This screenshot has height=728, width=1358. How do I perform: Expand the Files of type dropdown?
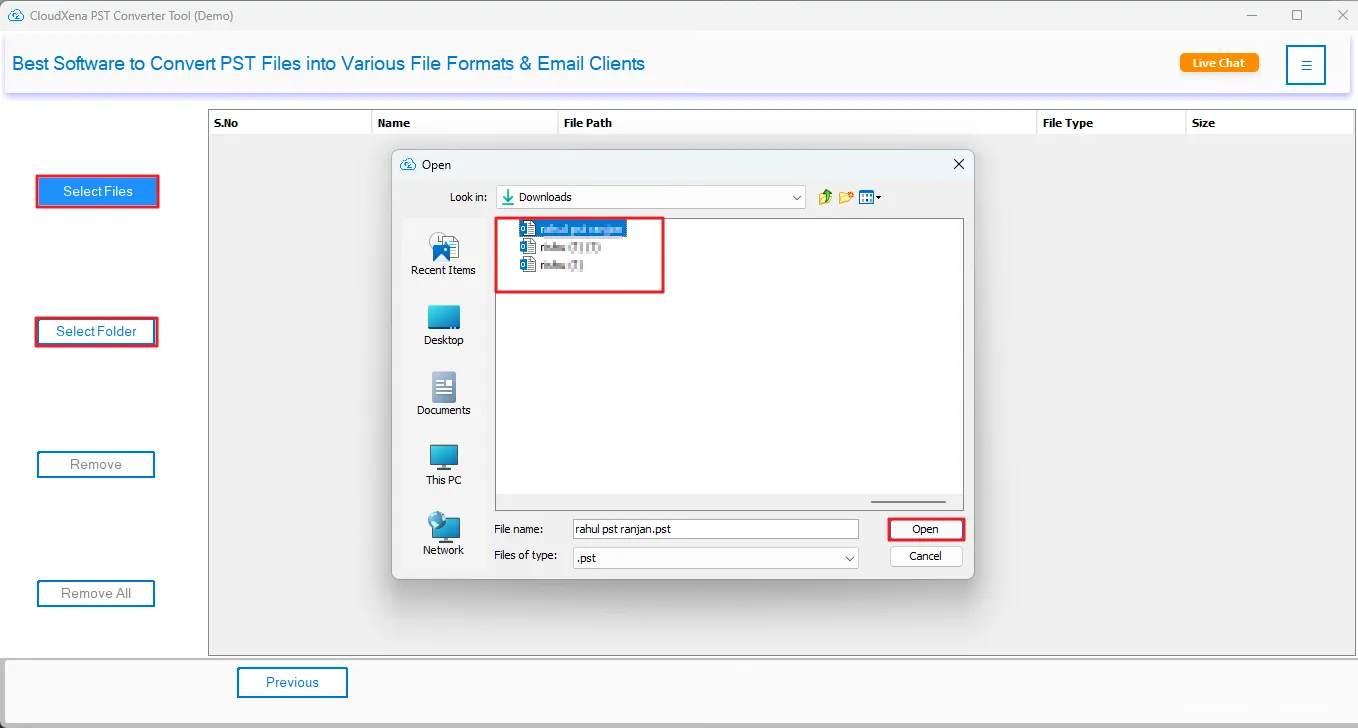coord(849,558)
